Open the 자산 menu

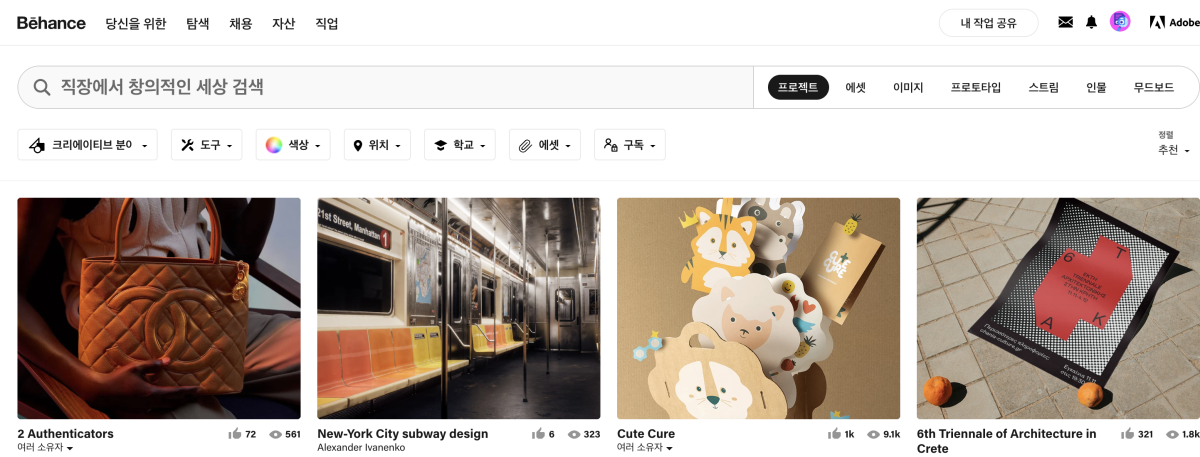click(x=284, y=23)
